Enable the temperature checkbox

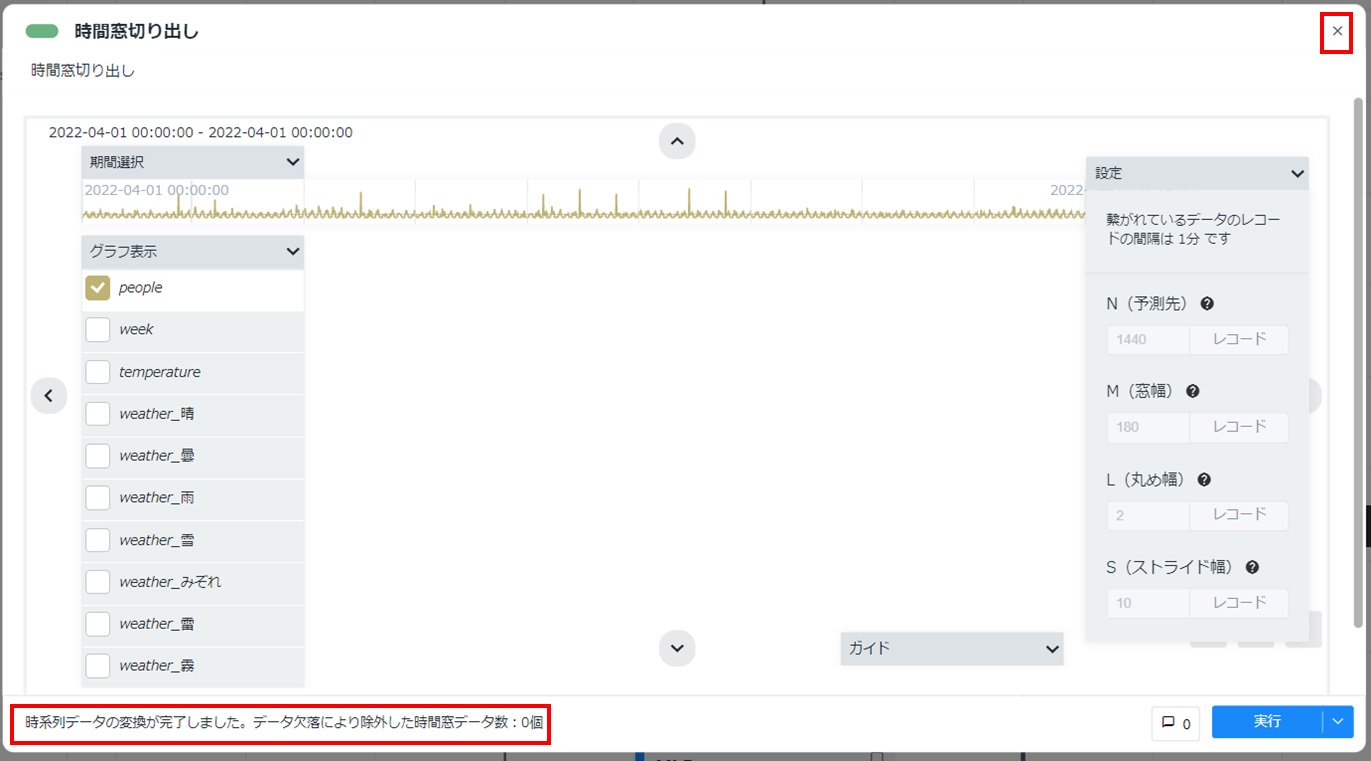98,372
